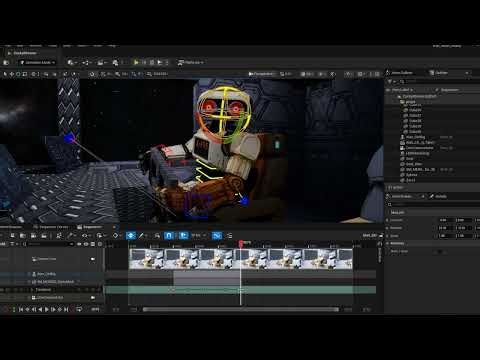Click the diamond key options icon
Screen dimensions: 480x360
(x=116, y=236)
